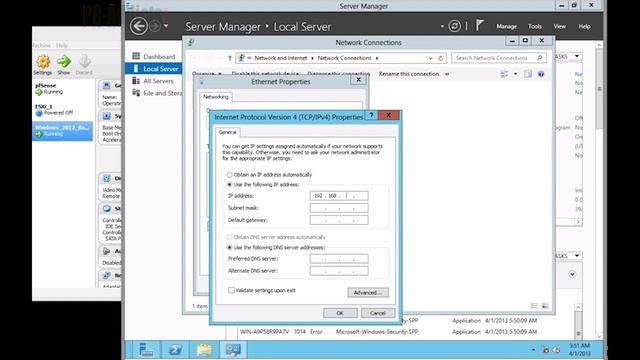The image size is (640, 360).
Task: Click the Alternate DNS server field
Action: (x=339, y=271)
